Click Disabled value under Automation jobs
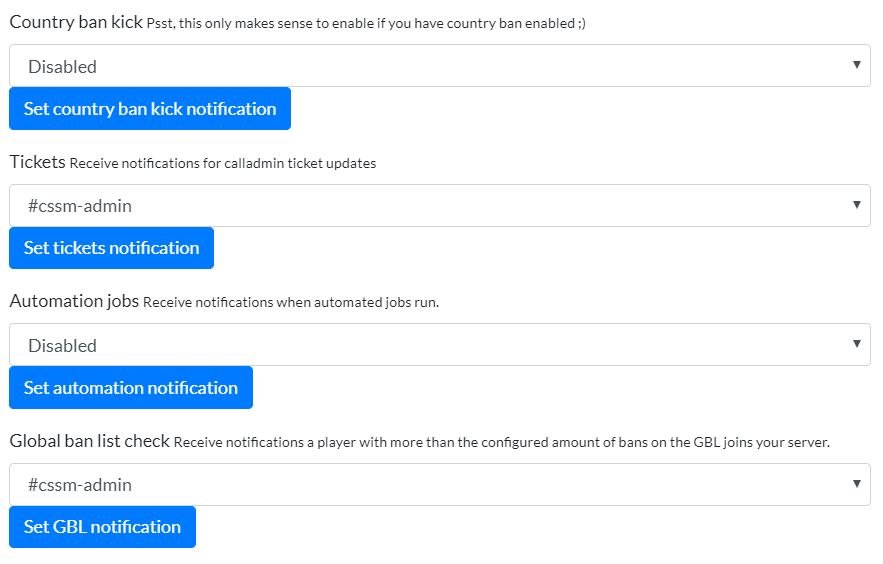The height and width of the screenshot is (564, 883). pyautogui.click(x=63, y=346)
